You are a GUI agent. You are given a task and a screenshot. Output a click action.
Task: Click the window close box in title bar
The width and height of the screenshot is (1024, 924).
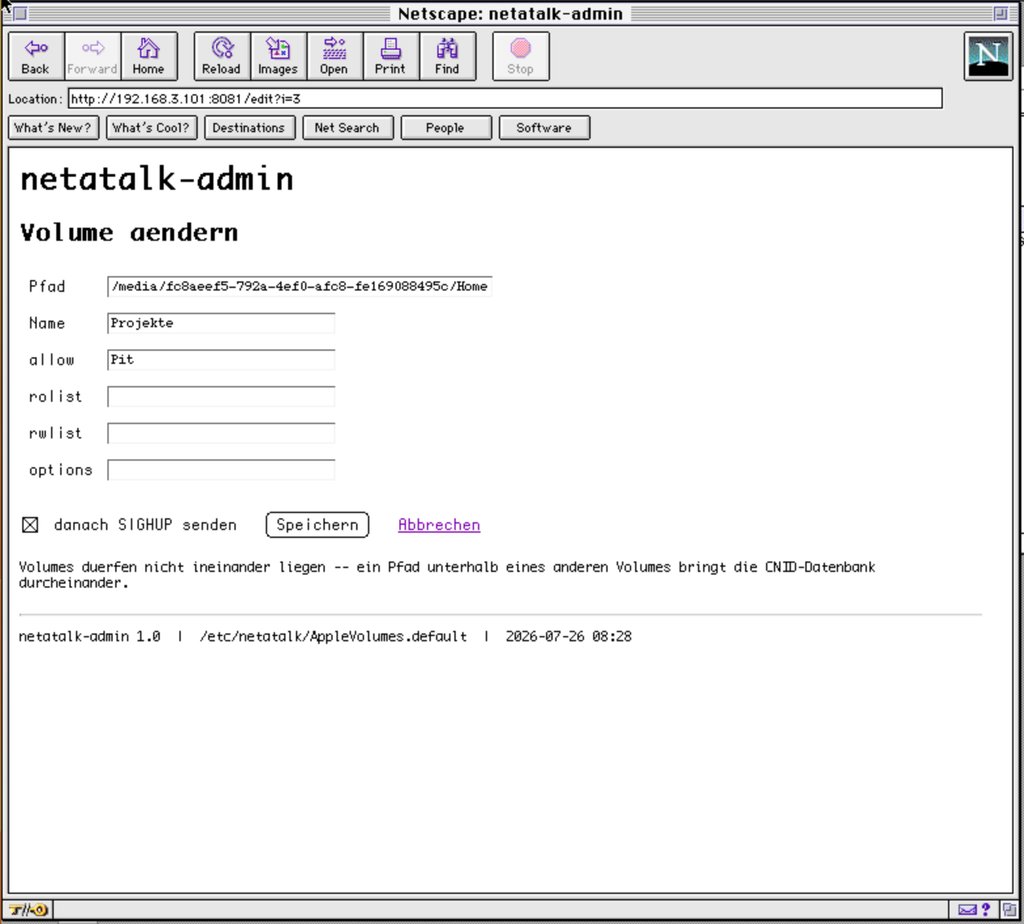click(20, 13)
